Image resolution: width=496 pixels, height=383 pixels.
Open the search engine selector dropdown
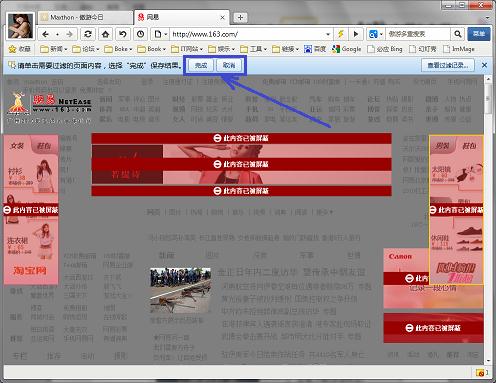point(381,34)
